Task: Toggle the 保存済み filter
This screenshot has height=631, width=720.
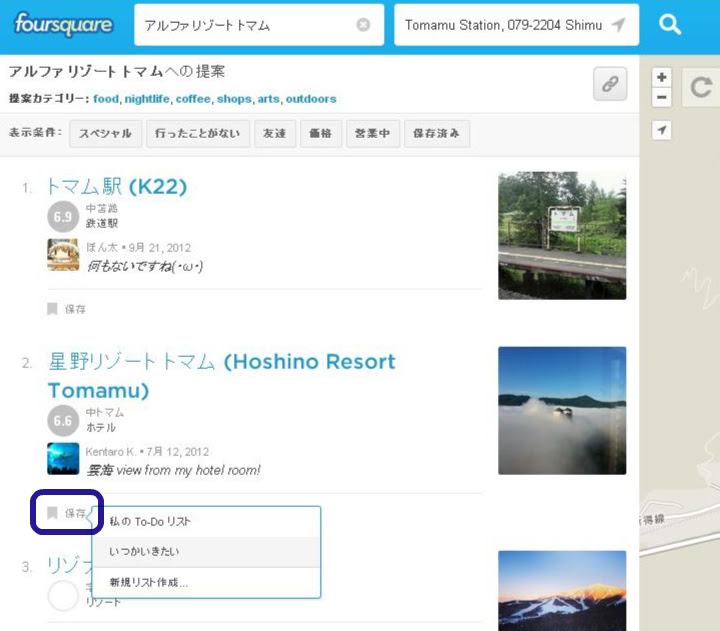Action: pyautogui.click(x=437, y=134)
